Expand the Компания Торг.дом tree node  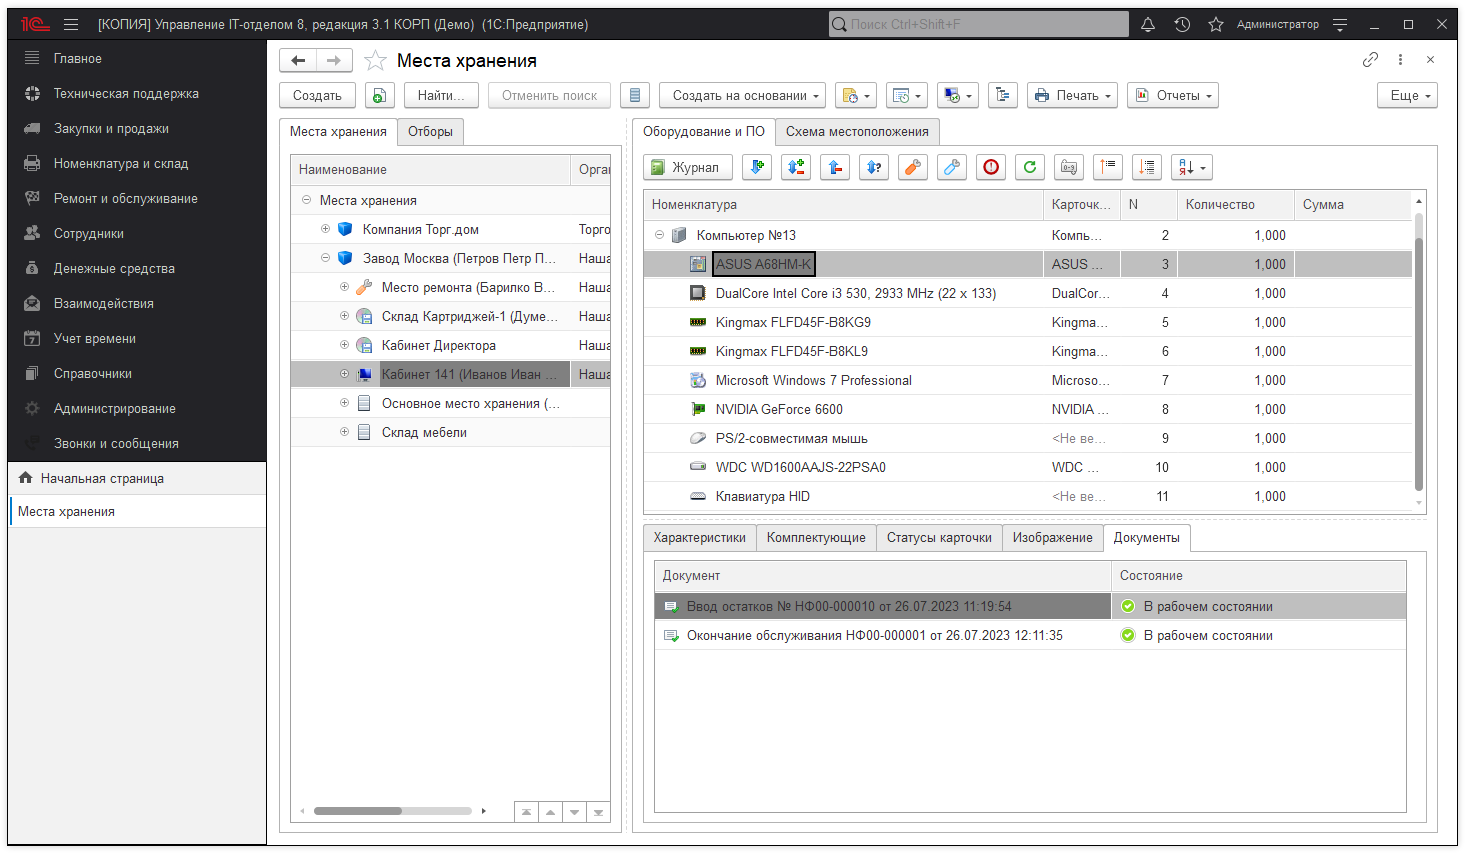pyautogui.click(x=326, y=229)
